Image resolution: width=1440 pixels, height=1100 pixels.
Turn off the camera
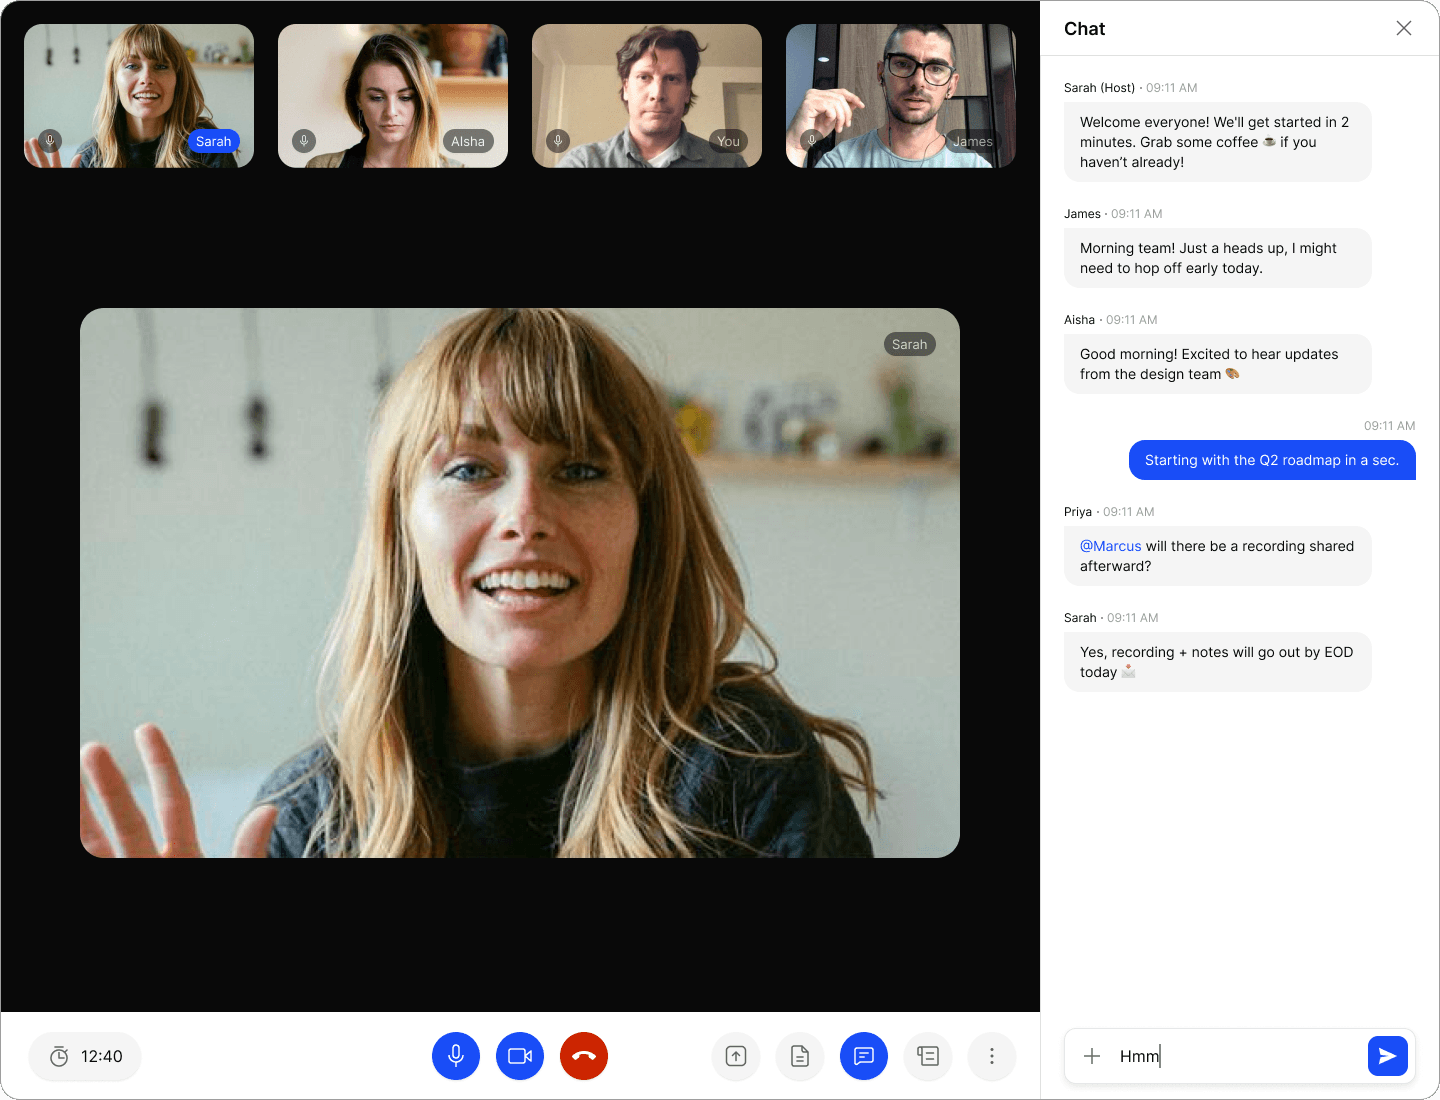[520, 1056]
